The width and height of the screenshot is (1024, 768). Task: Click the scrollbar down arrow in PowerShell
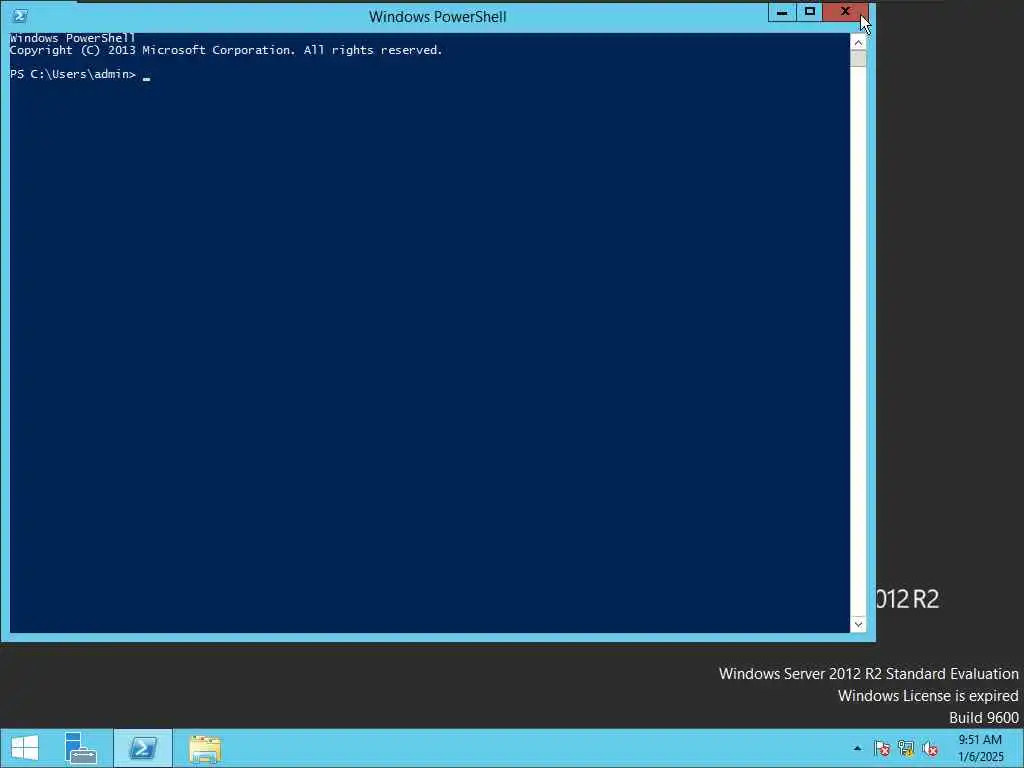(858, 624)
